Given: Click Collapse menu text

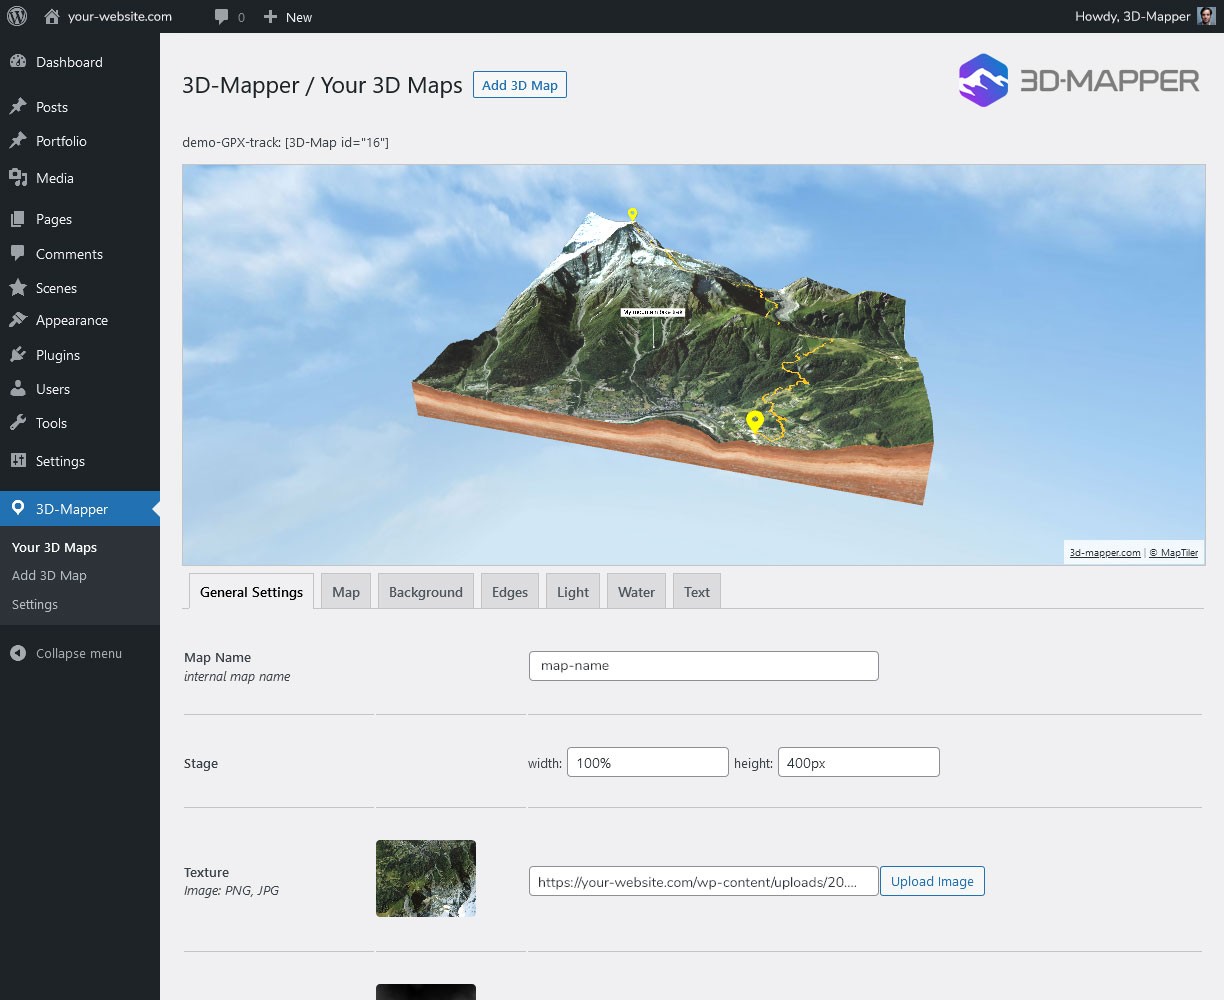Looking at the screenshot, I should point(79,653).
